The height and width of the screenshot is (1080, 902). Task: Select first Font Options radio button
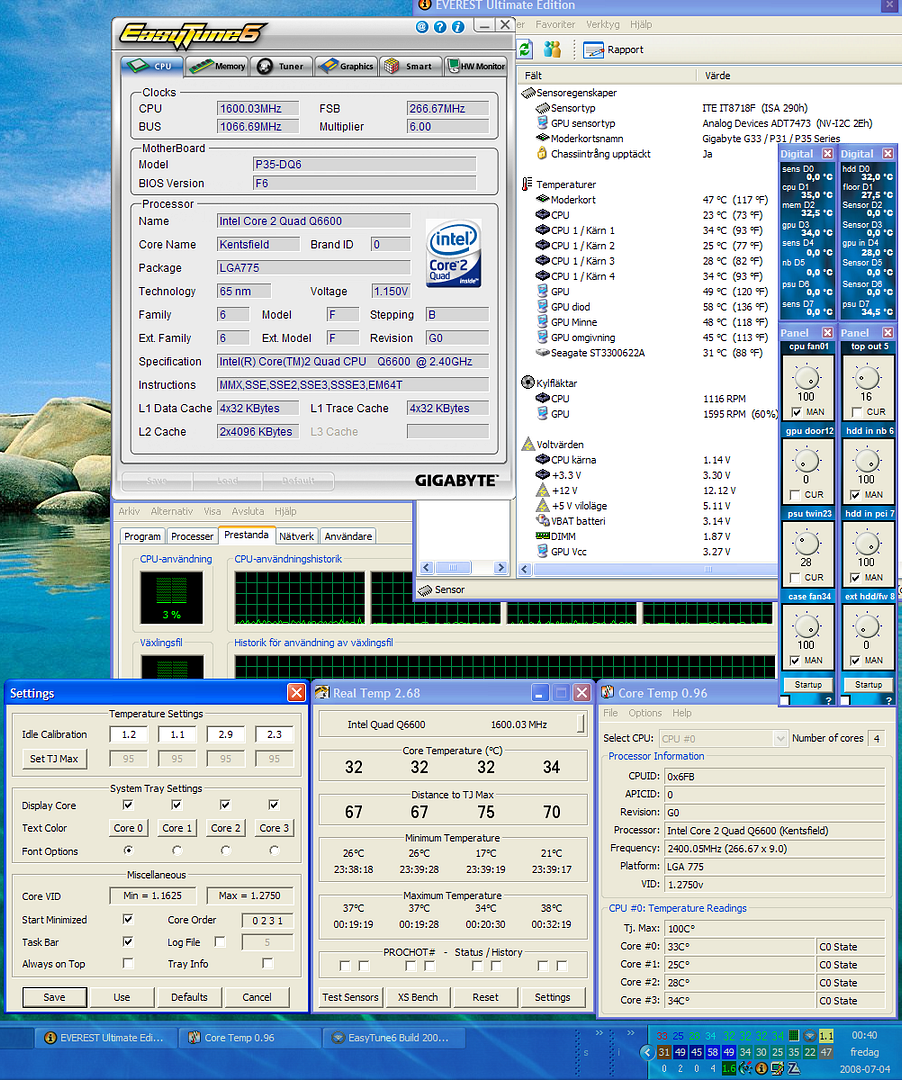(128, 851)
